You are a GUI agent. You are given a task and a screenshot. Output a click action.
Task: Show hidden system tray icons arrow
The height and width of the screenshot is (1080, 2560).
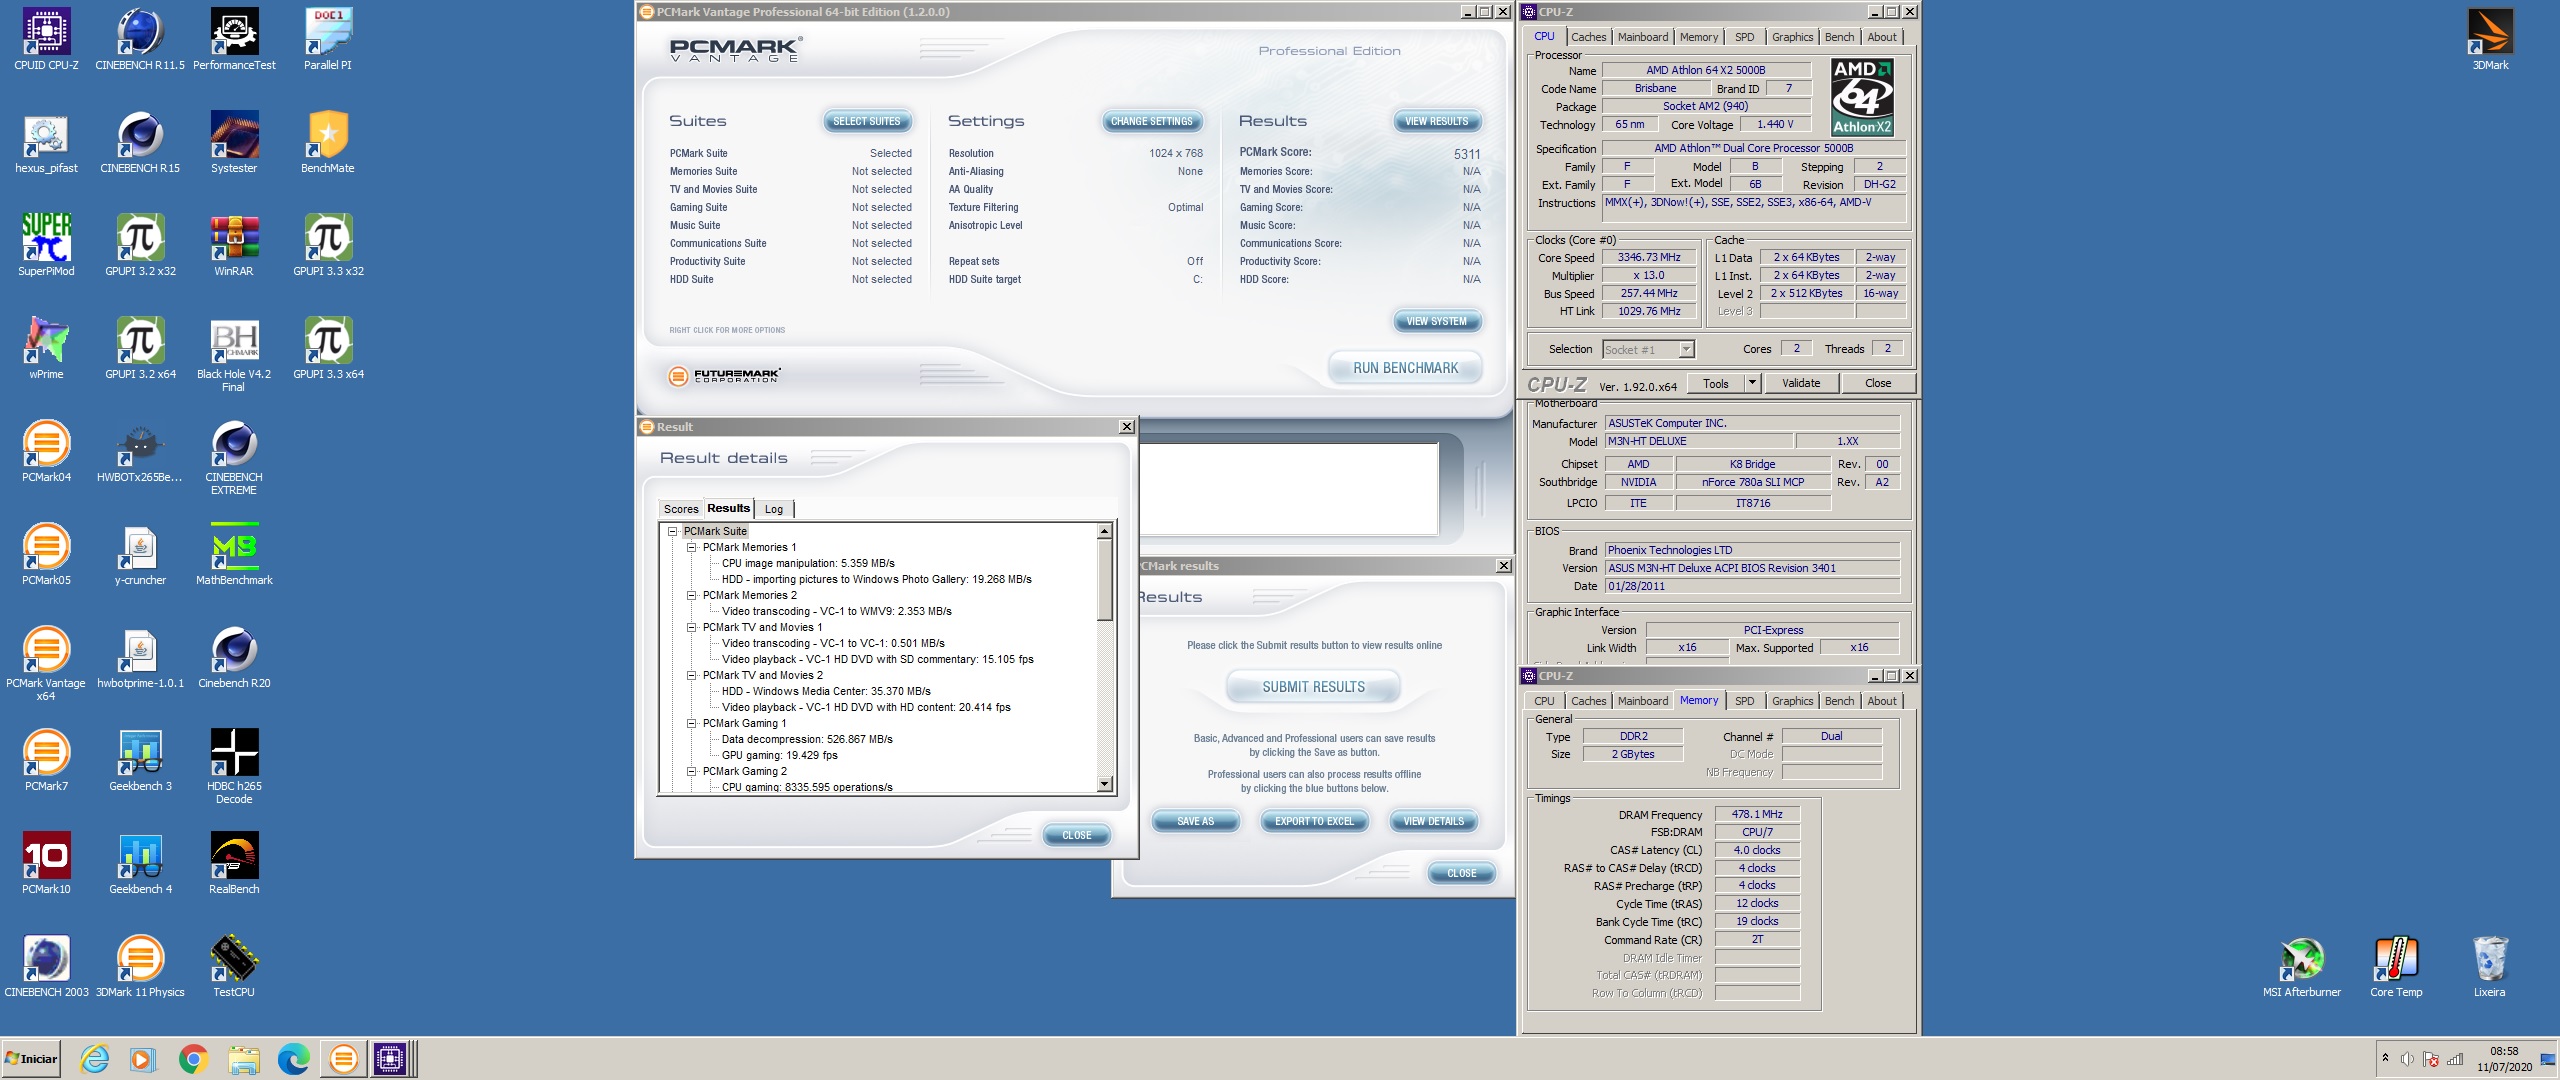click(x=2385, y=1058)
